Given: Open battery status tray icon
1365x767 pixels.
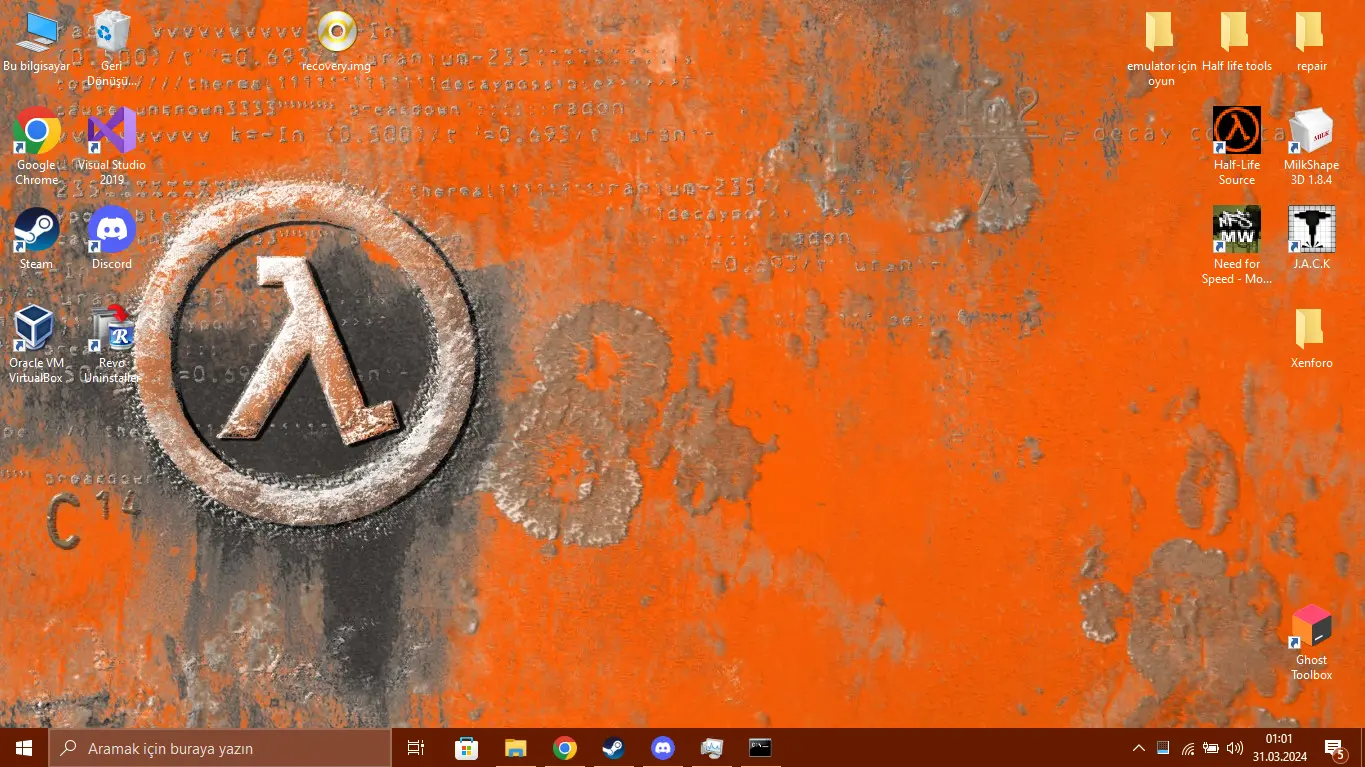Looking at the screenshot, I should click(1211, 748).
